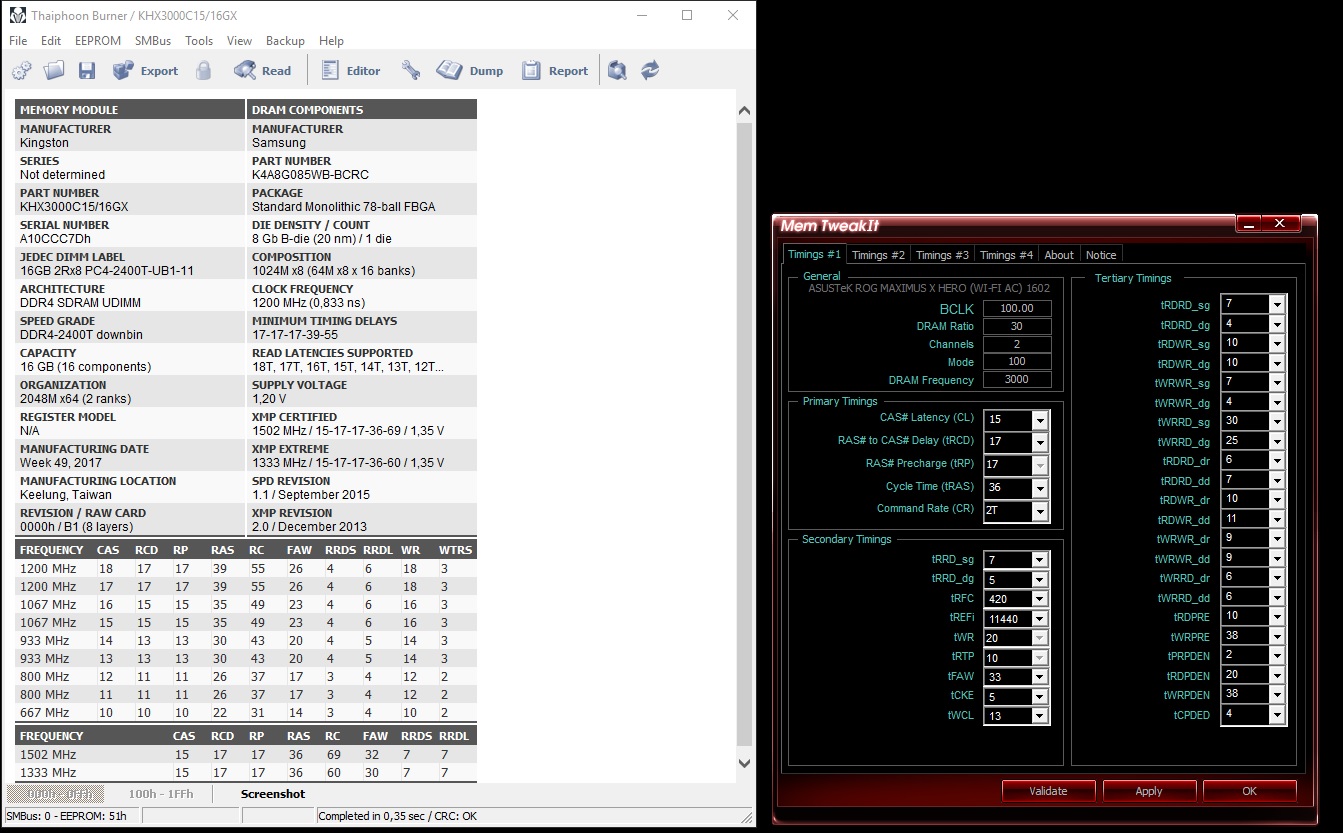Open the Help menu
The width and height of the screenshot is (1343, 833).
click(x=331, y=41)
